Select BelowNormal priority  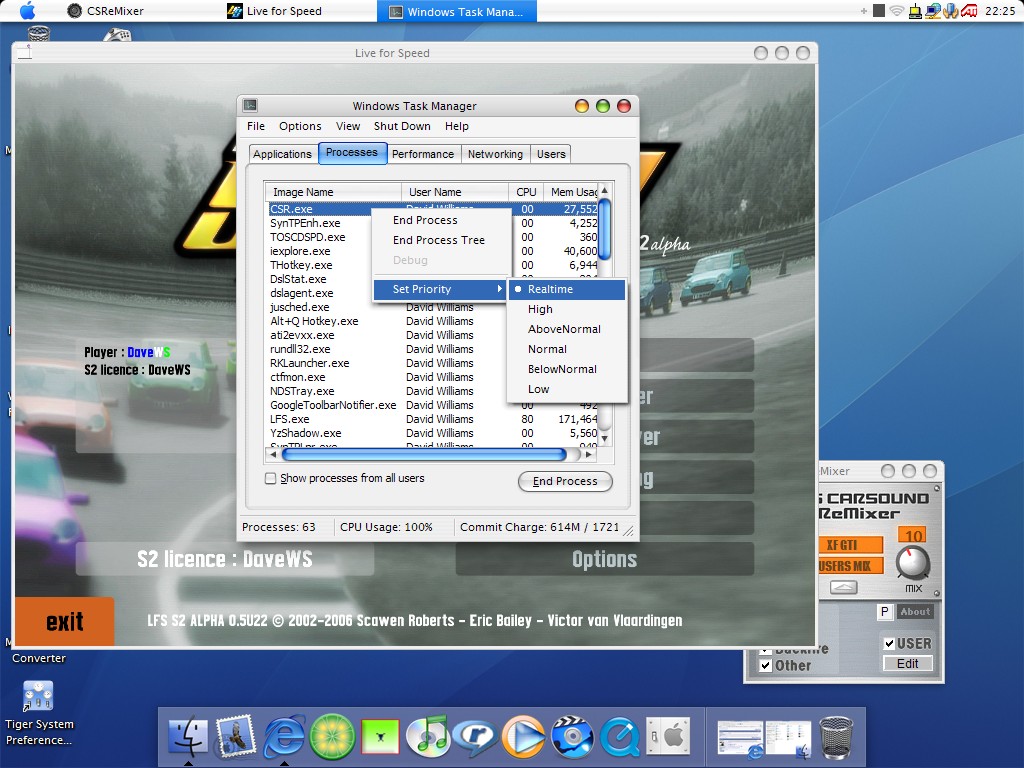[x=567, y=369]
